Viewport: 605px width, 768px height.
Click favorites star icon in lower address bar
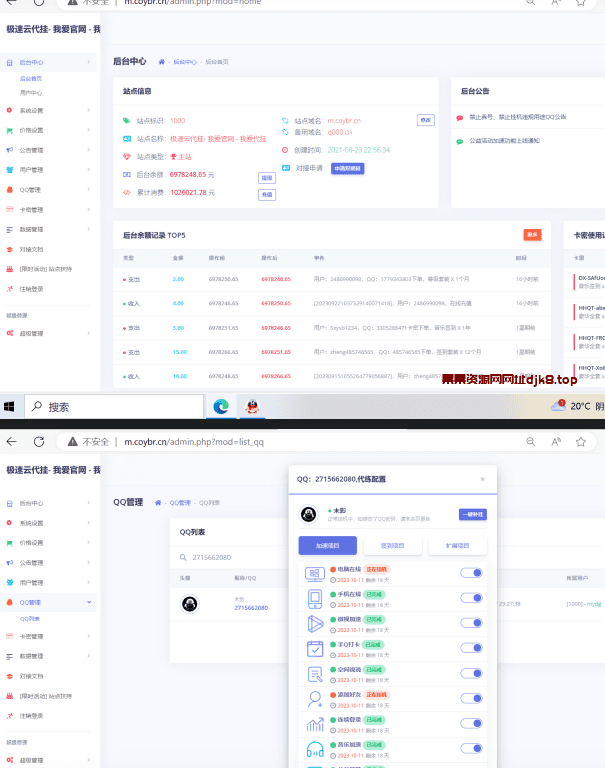click(581, 442)
